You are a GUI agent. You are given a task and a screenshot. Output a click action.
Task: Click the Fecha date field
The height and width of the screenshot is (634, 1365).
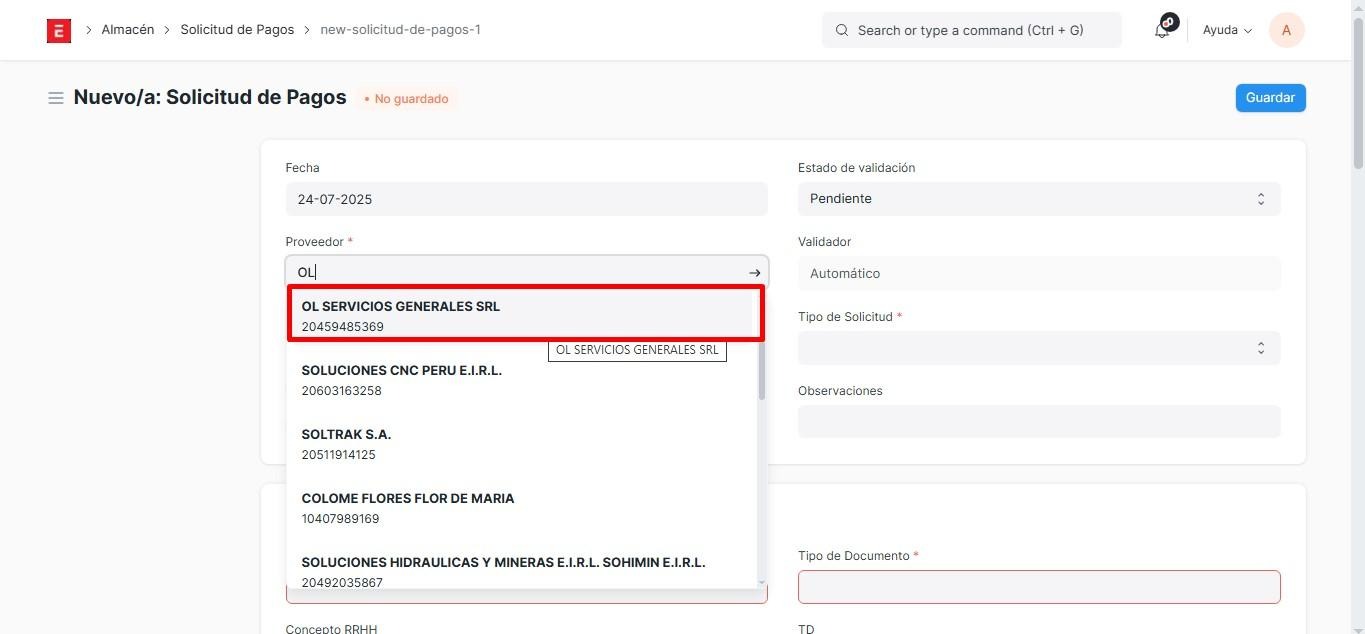click(x=526, y=199)
